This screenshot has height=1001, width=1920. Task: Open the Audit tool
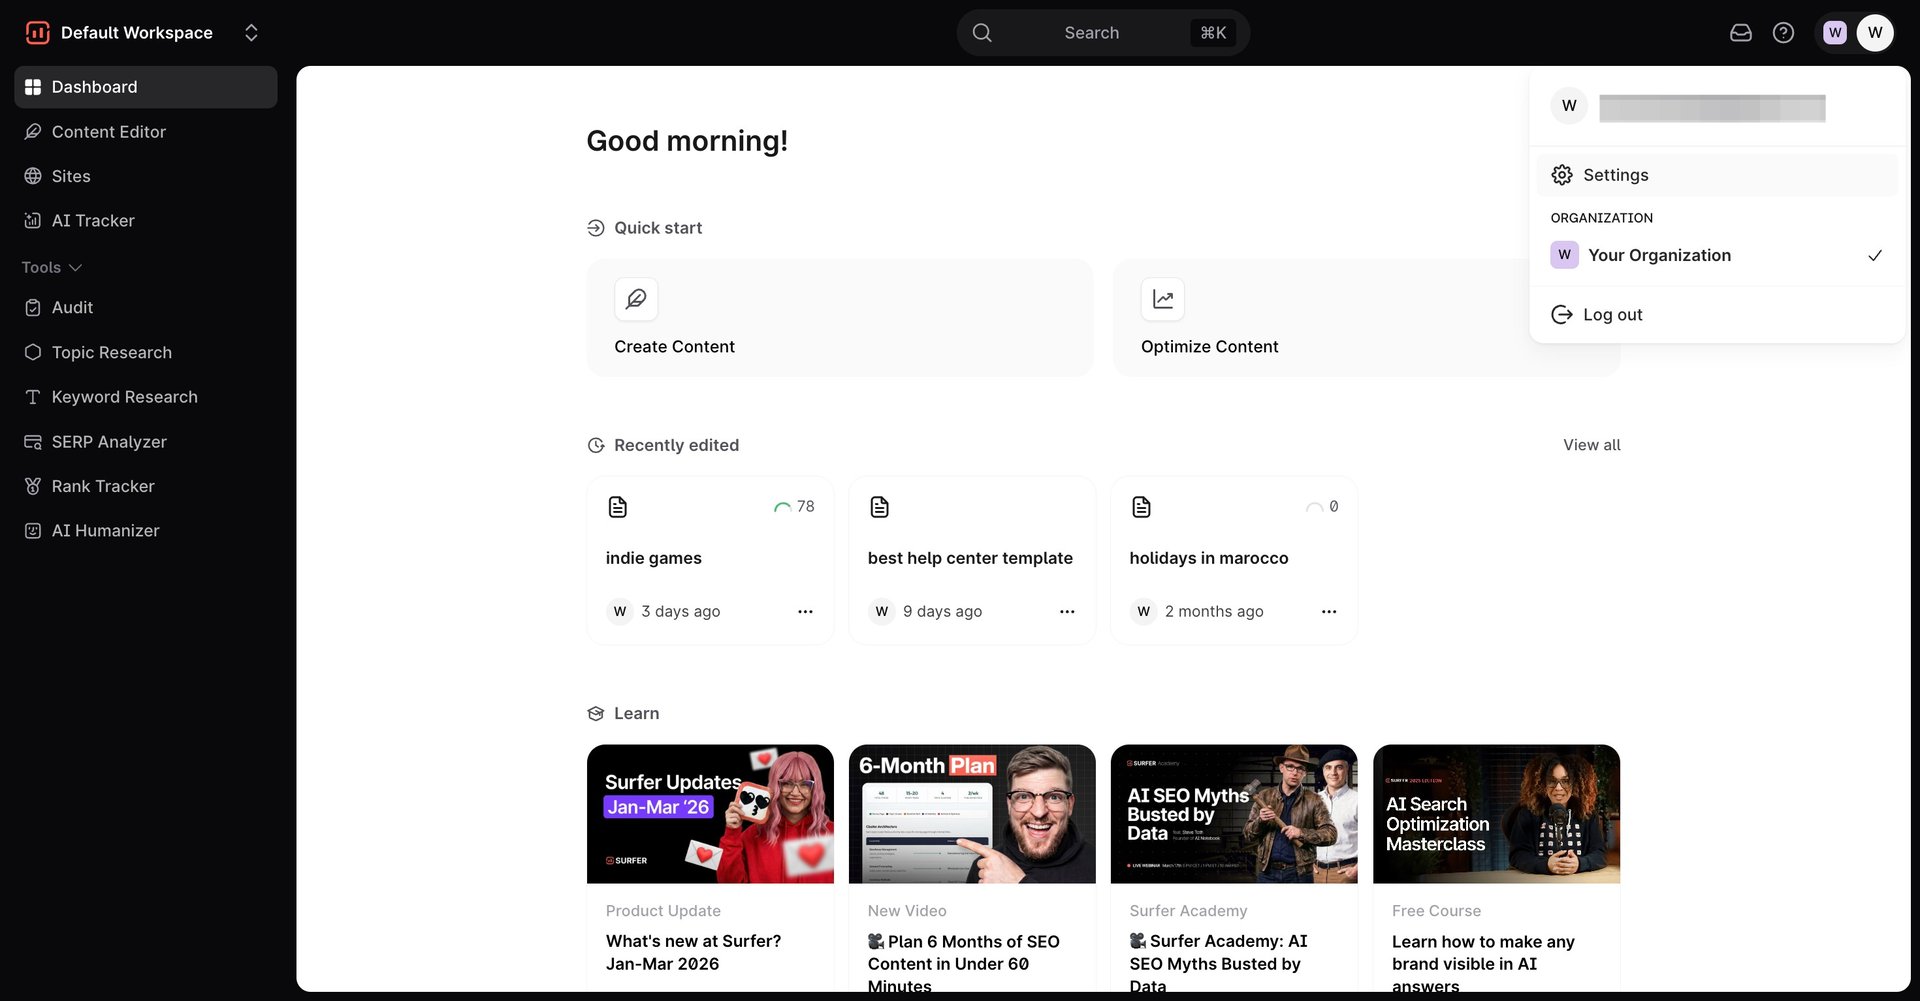72,308
